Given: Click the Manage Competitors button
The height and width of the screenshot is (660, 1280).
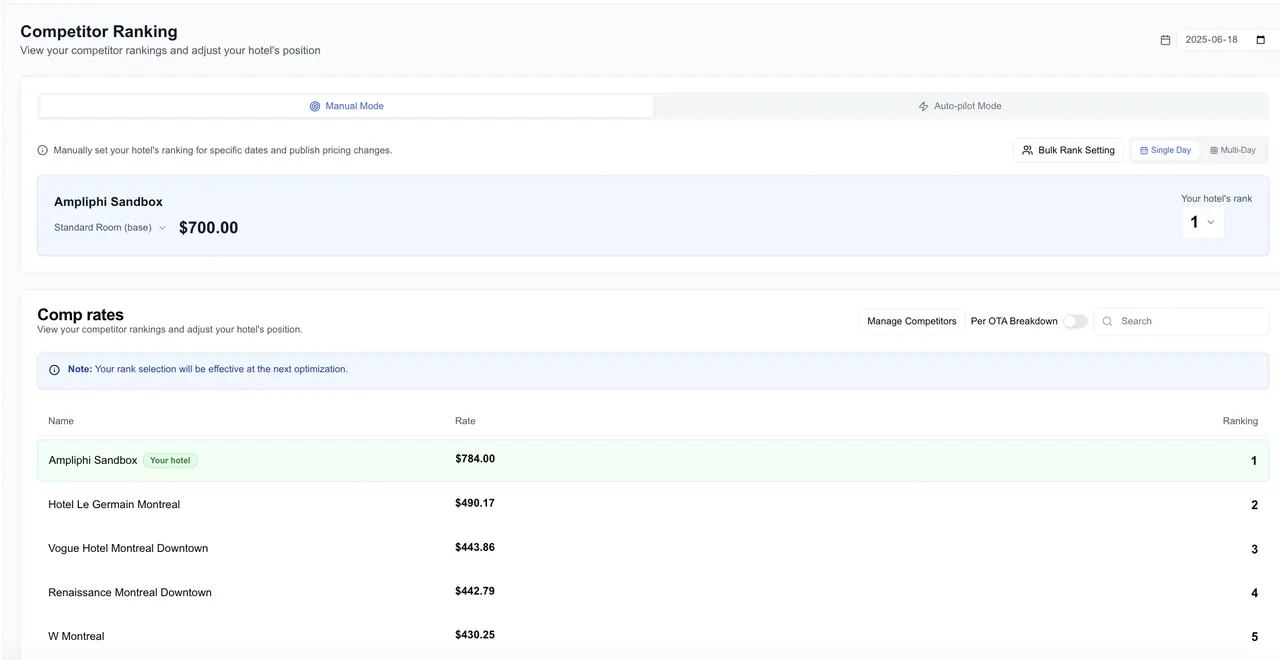Looking at the screenshot, I should tap(911, 321).
